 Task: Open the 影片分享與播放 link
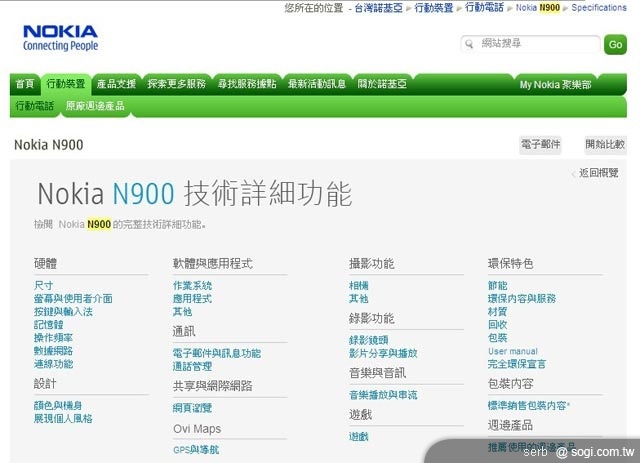[x=383, y=353]
